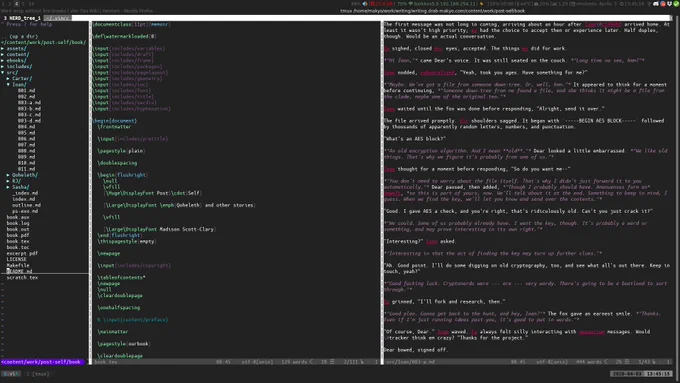Open 002.md in the file tree
The width and height of the screenshot is (680, 383).
26,97
